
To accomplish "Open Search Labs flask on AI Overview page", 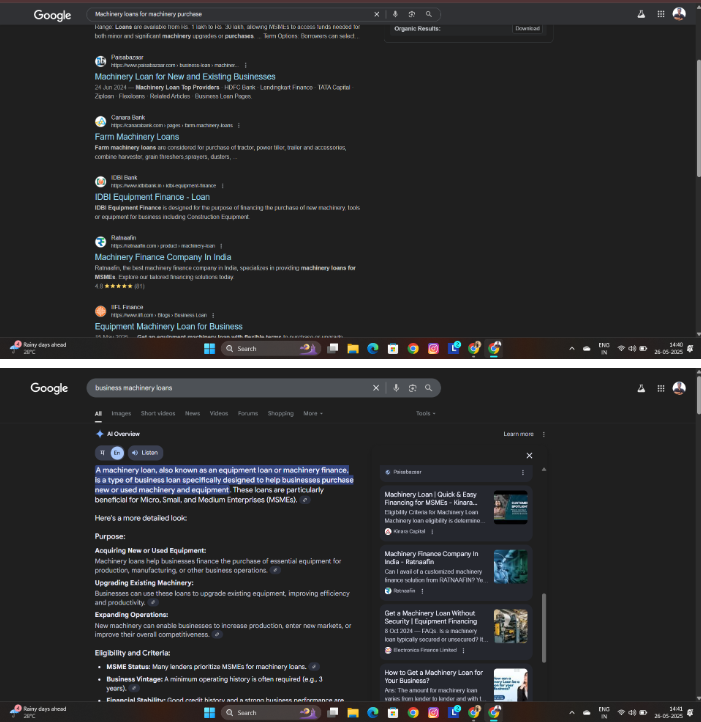I will coord(641,388).
